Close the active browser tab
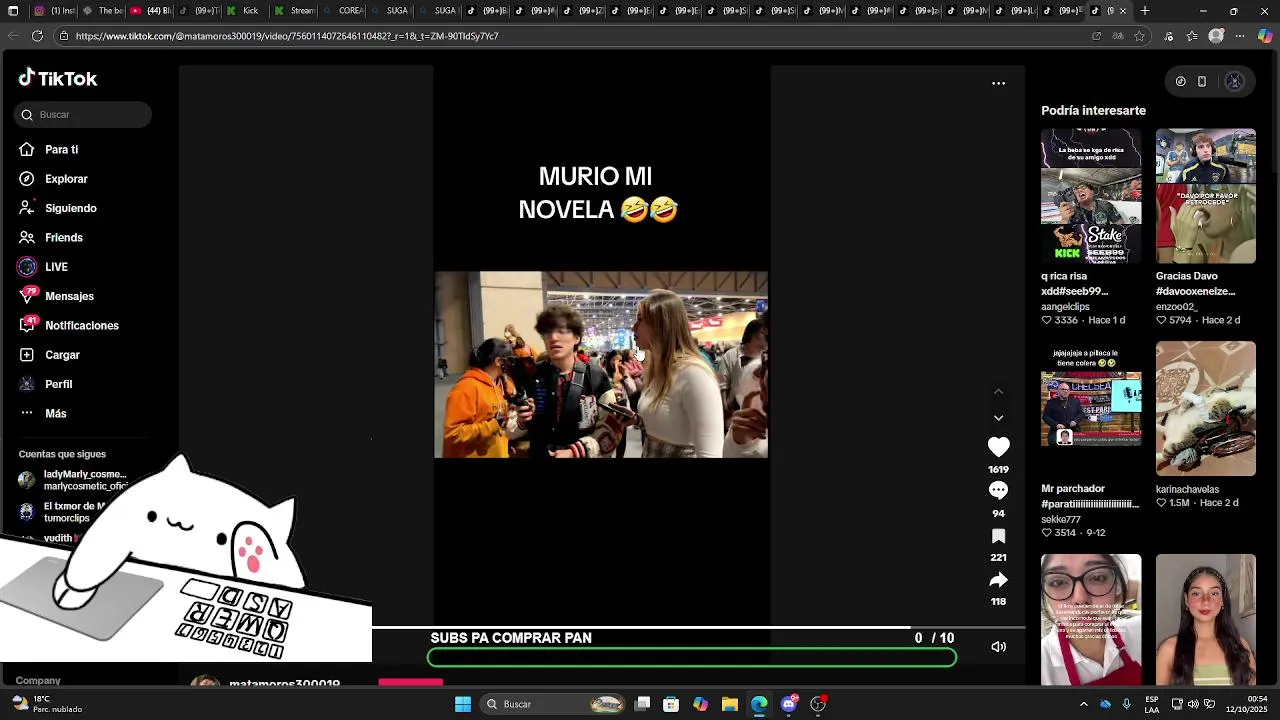This screenshot has width=1280, height=720. pyautogui.click(x=1123, y=11)
